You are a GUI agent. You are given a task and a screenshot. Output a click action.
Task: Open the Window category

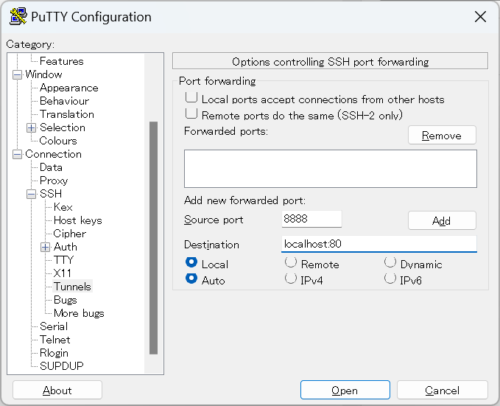coord(44,74)
